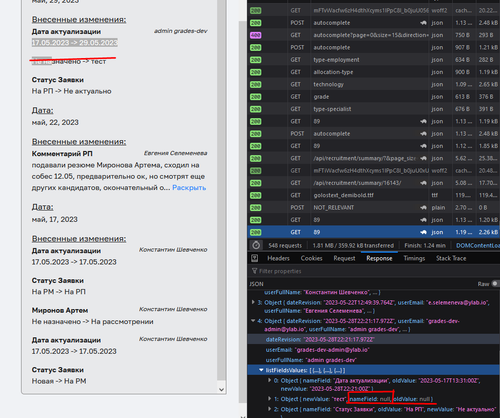Screen dimensions: 500x418
Task: Click the 'admin grades-dev' author label in history
Action: pyautogui.click(x=181, y=31)
